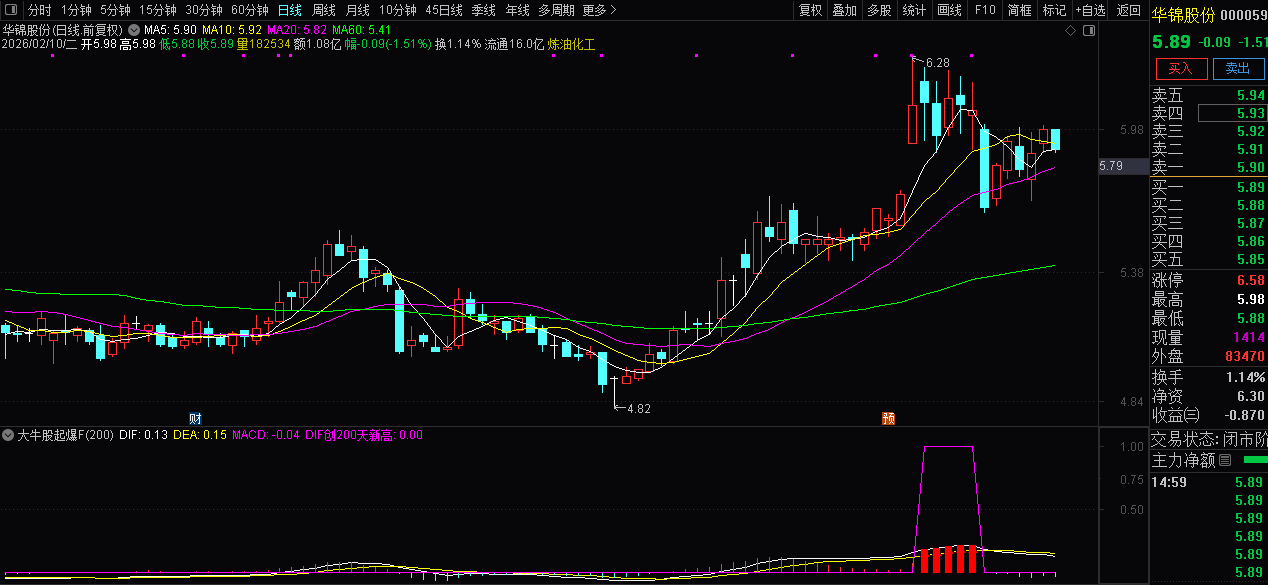Switch to 季线 quarterly chart
This screenshot has height=585, width=1268.
(x=484, y=10)
